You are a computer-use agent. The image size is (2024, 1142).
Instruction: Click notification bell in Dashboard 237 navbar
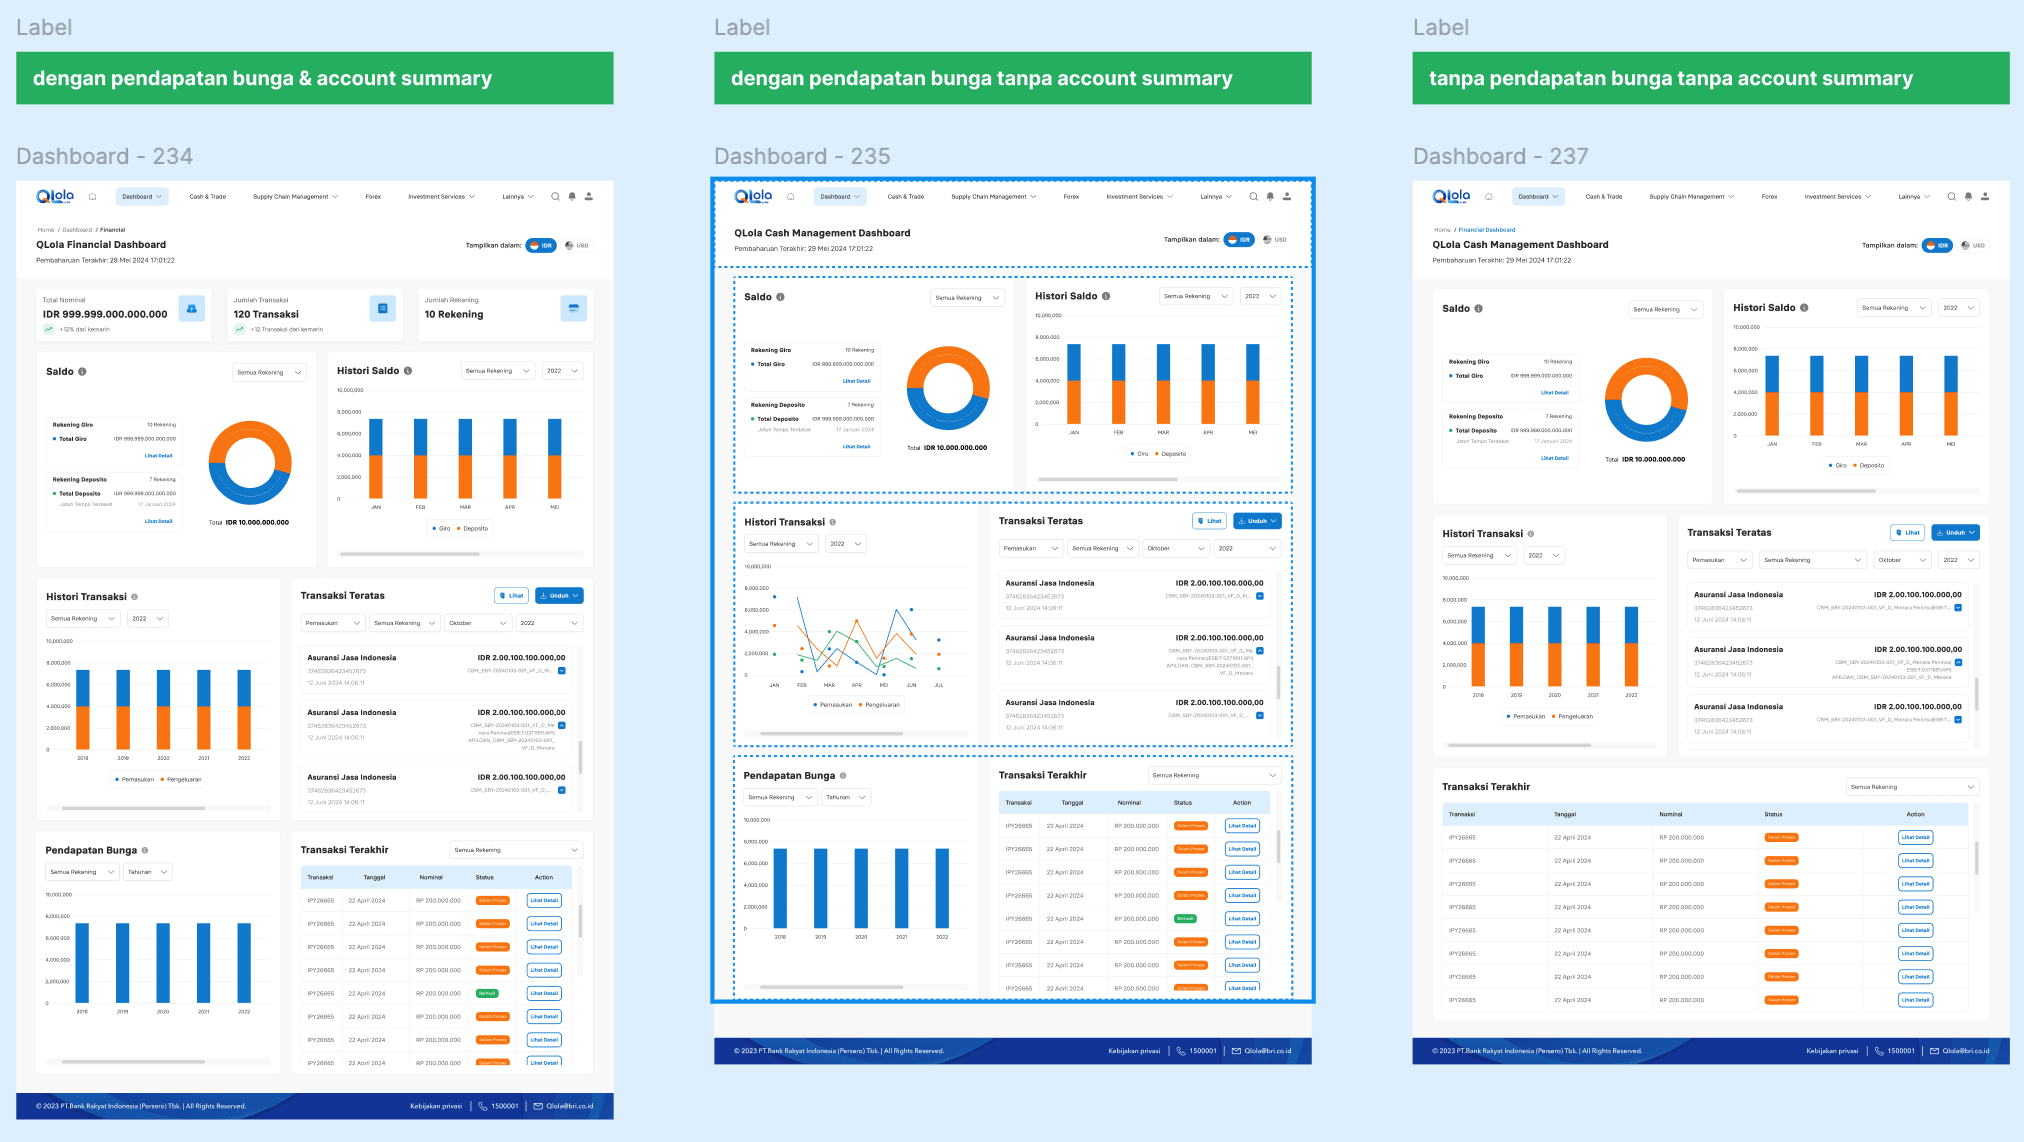pyautogui.click(x=1968, y=197)
